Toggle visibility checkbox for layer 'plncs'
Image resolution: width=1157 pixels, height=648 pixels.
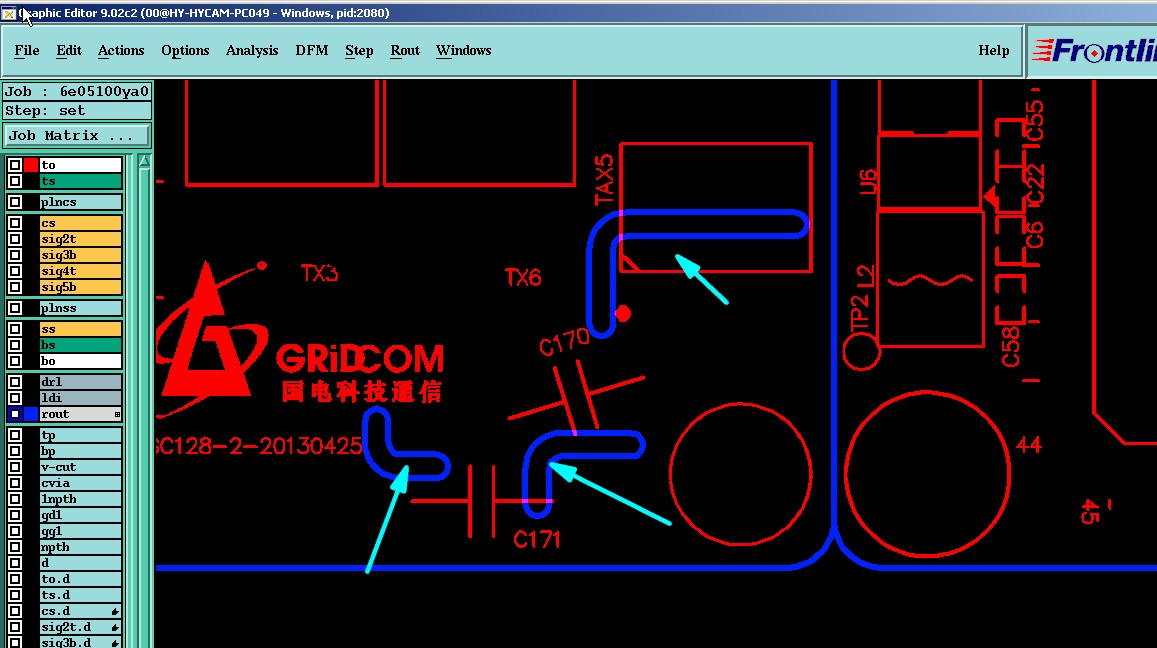(x=14, y=202)
